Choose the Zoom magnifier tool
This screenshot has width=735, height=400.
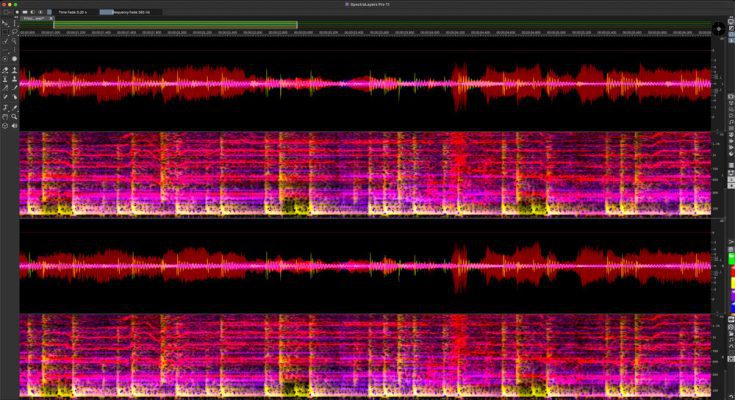tap(14, 116)
